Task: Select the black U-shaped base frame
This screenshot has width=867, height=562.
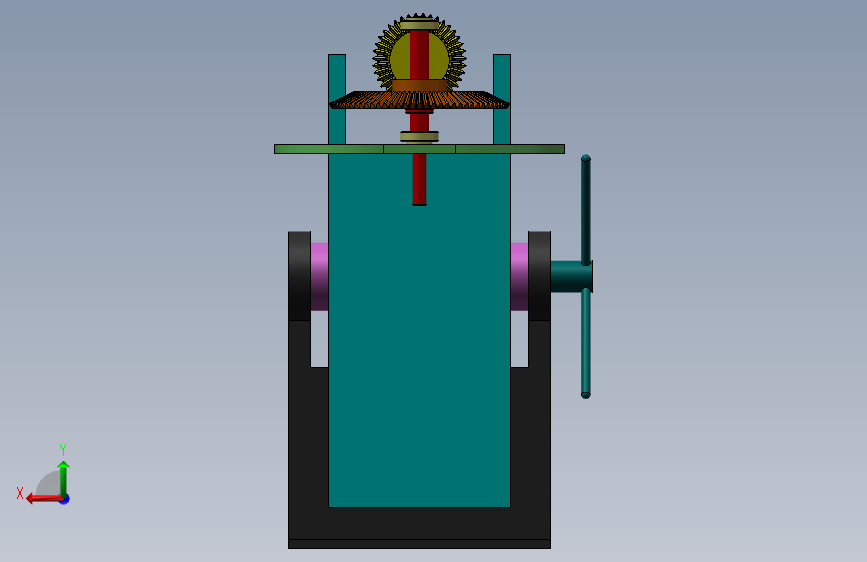Action: coord(419,525)
